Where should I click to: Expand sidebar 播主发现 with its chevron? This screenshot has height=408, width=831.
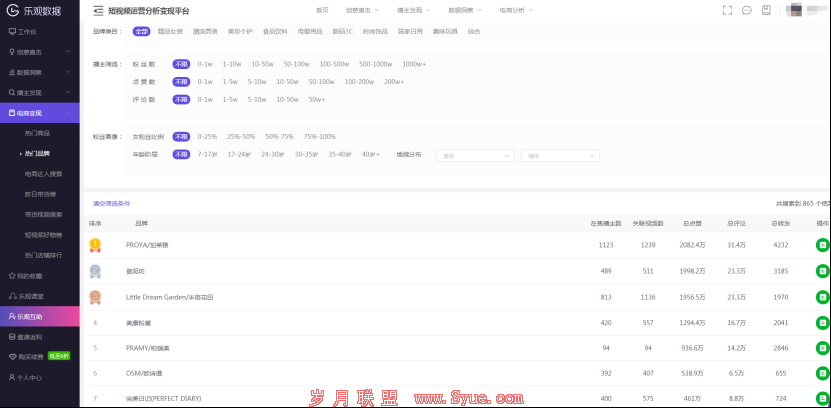pos(68,92)
